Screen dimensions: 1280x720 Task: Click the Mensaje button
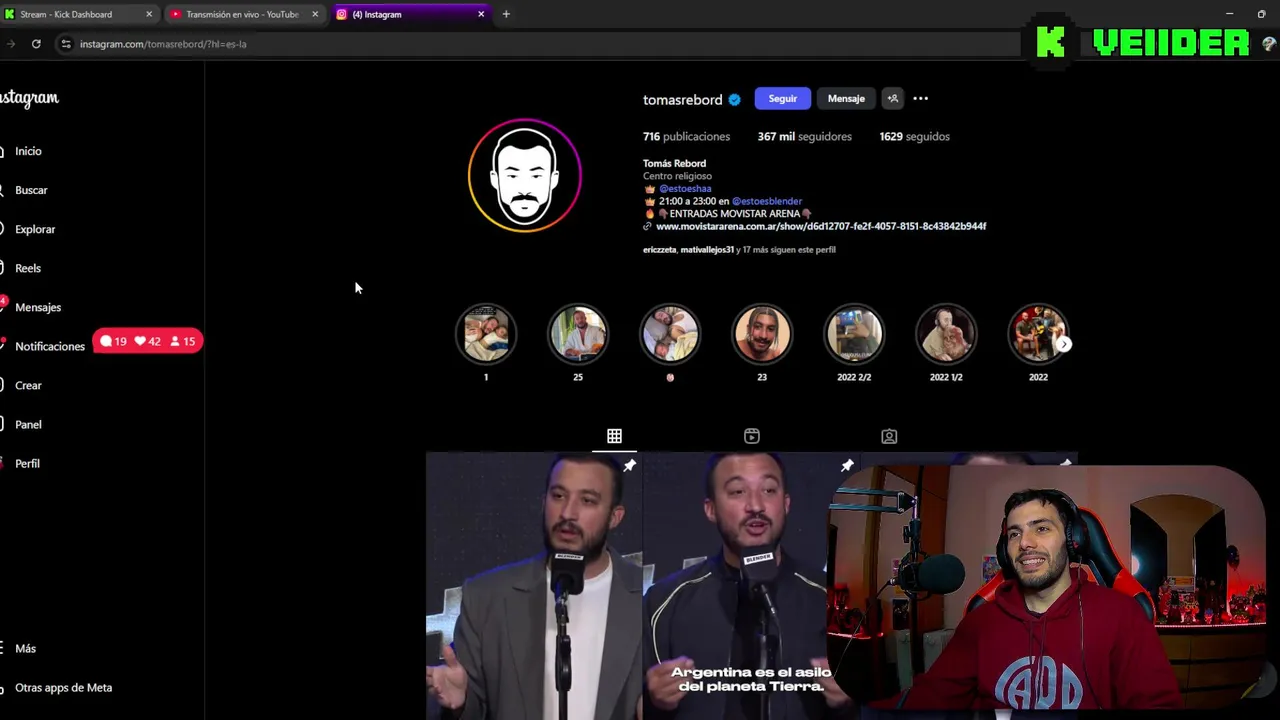click(x=846, y=98)
